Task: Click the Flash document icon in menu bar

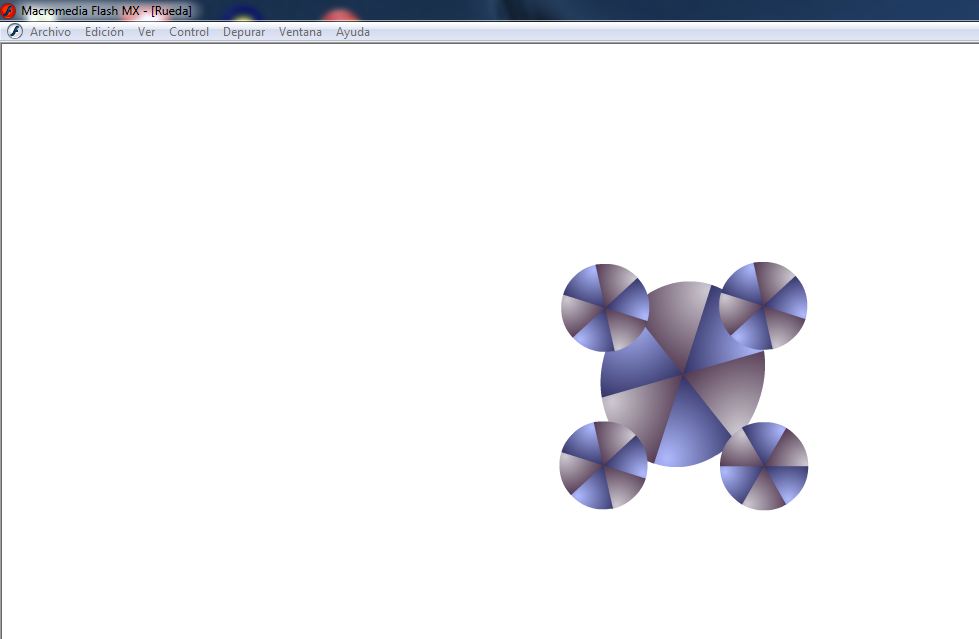Action: coord(15,31)
